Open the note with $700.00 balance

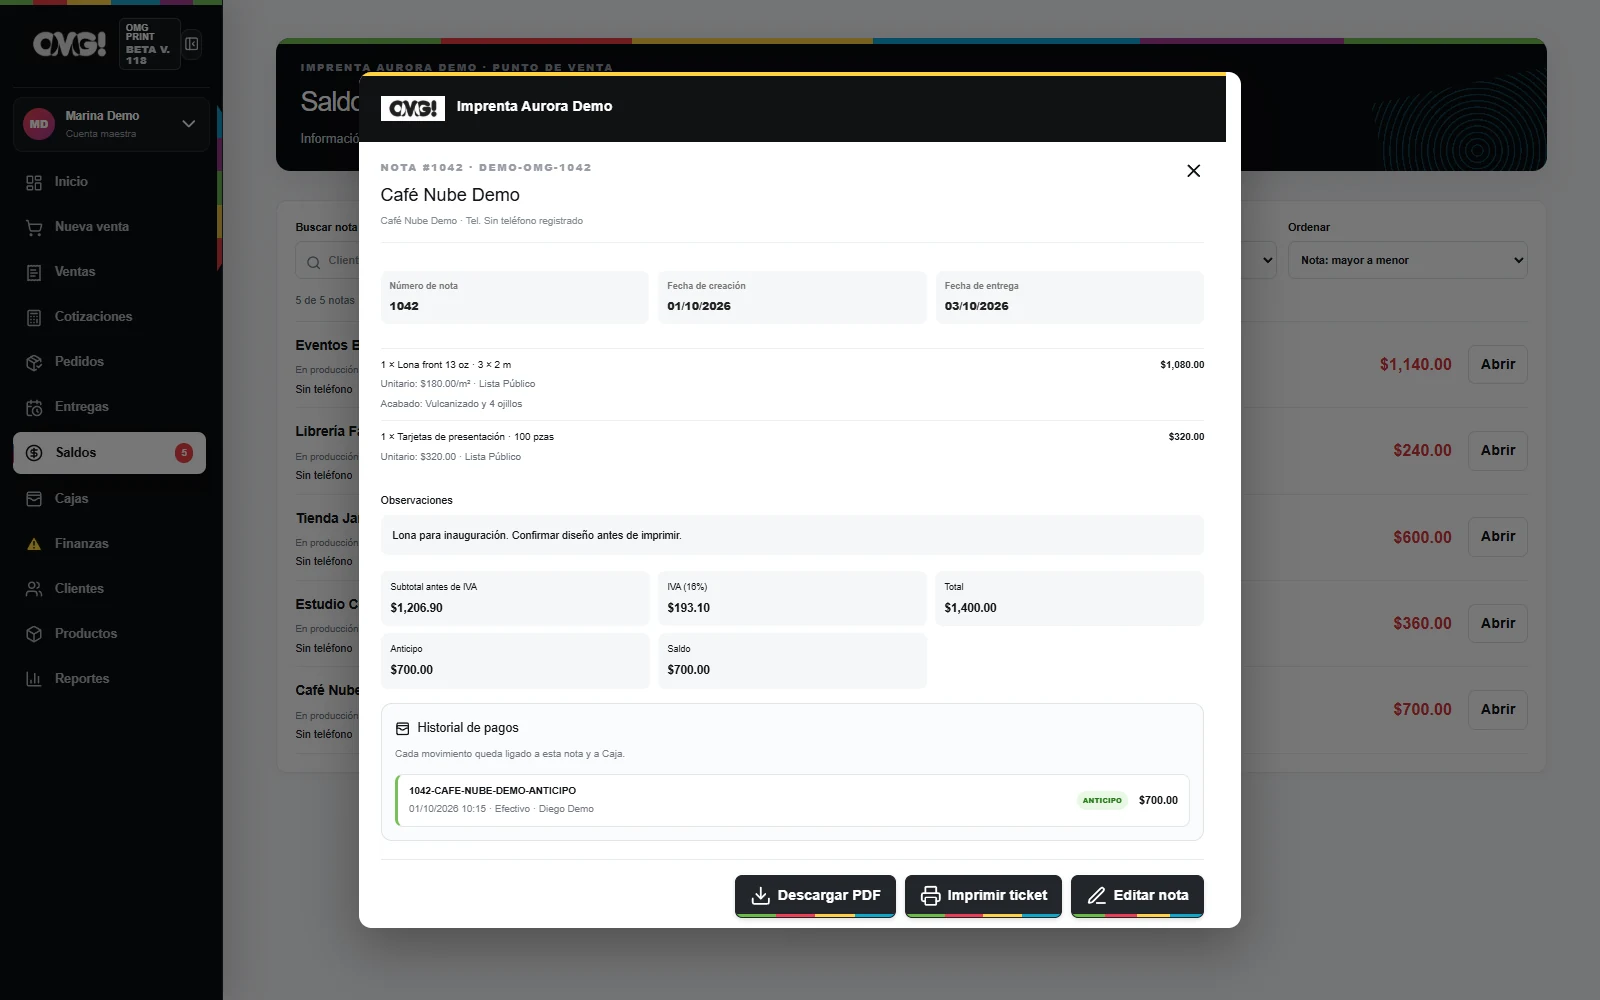pos(1497,710)
